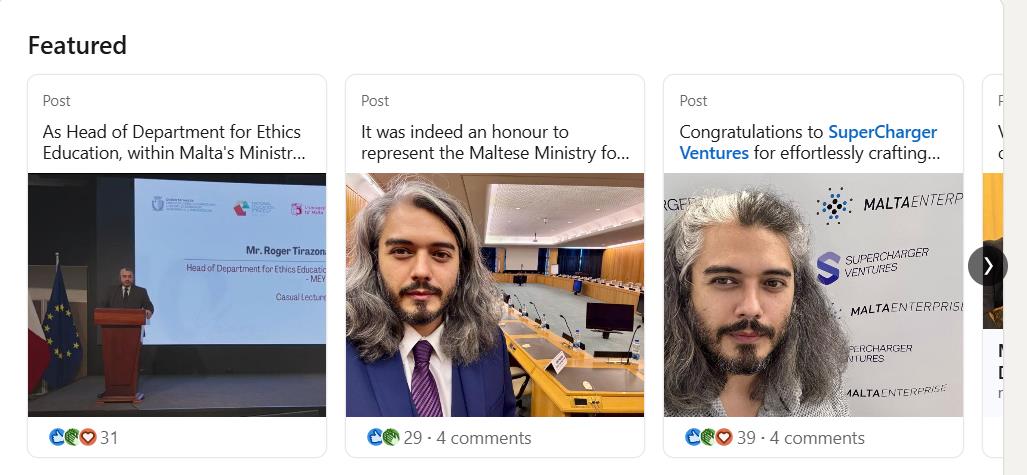Open the "As Head of Department for Ethics" post text
The height and width of the screenshot is (475, 1027).
172,142
